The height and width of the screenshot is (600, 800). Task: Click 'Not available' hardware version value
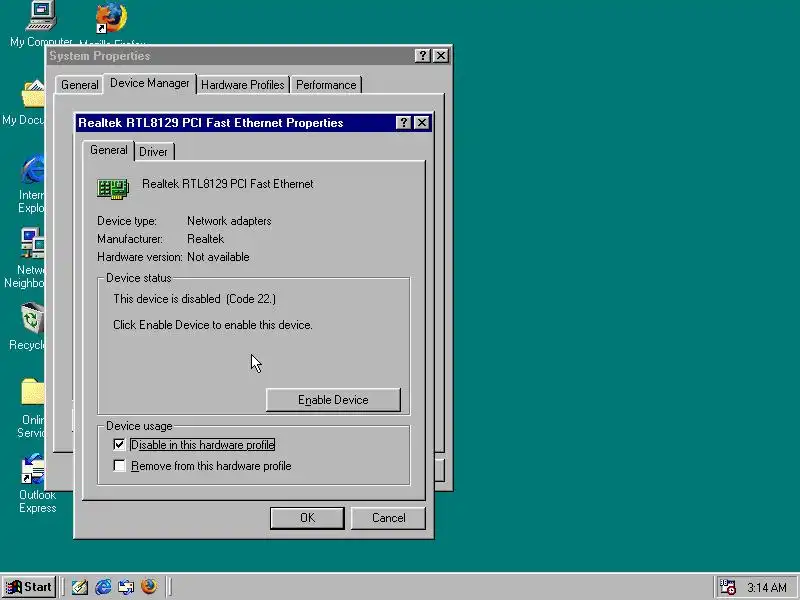click(218, 257)
